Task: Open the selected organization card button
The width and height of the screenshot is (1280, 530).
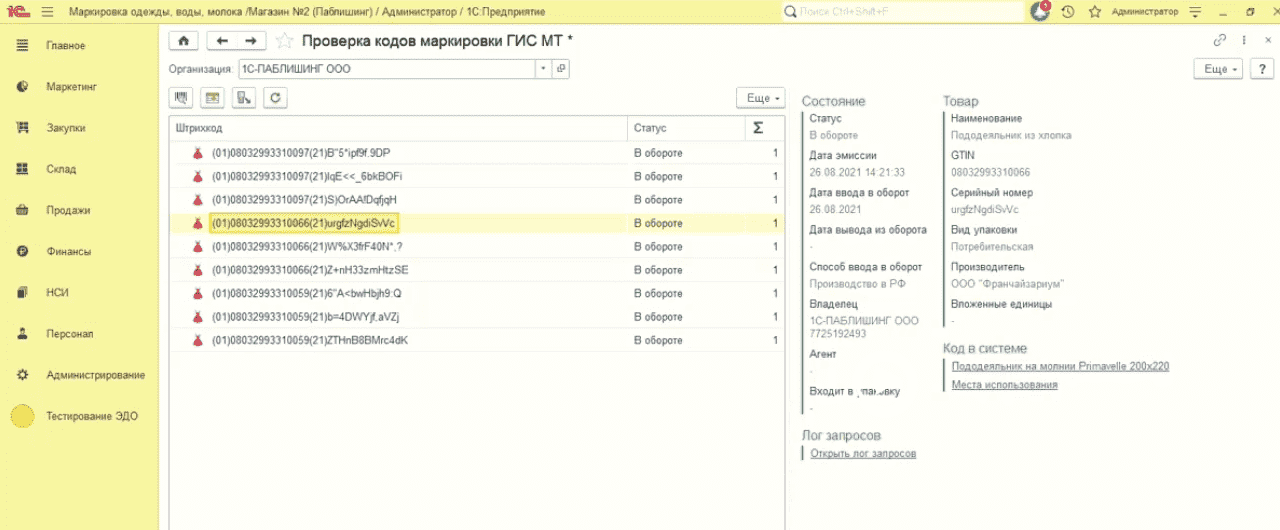Action: (x=561, y=69)
